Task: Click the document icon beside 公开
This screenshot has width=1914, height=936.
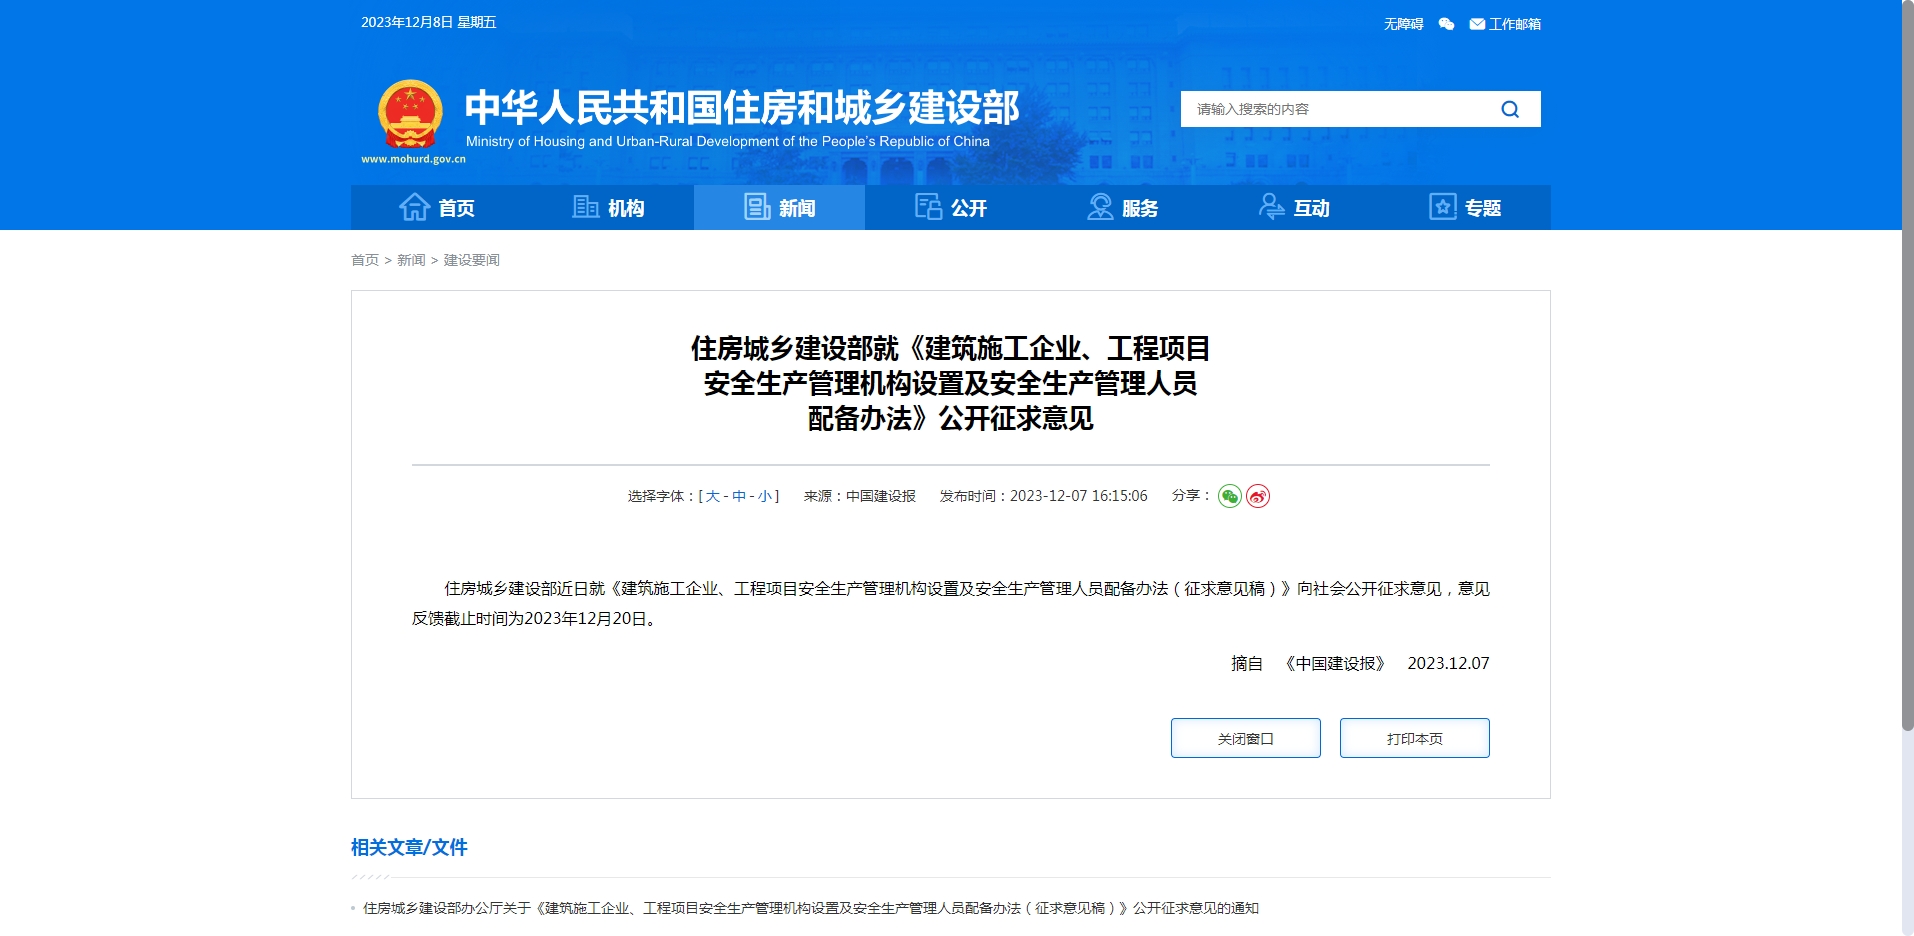Action: pyautogui.click(x=928, y=207)
